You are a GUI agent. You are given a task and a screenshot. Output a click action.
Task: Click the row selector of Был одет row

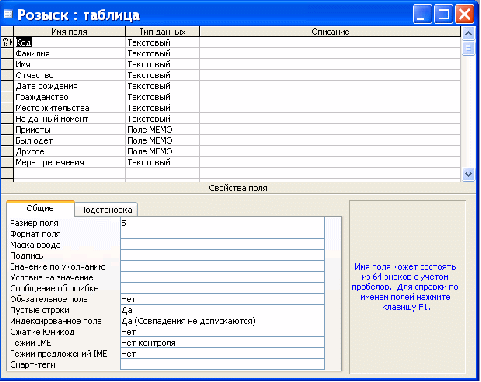point(7,141)
